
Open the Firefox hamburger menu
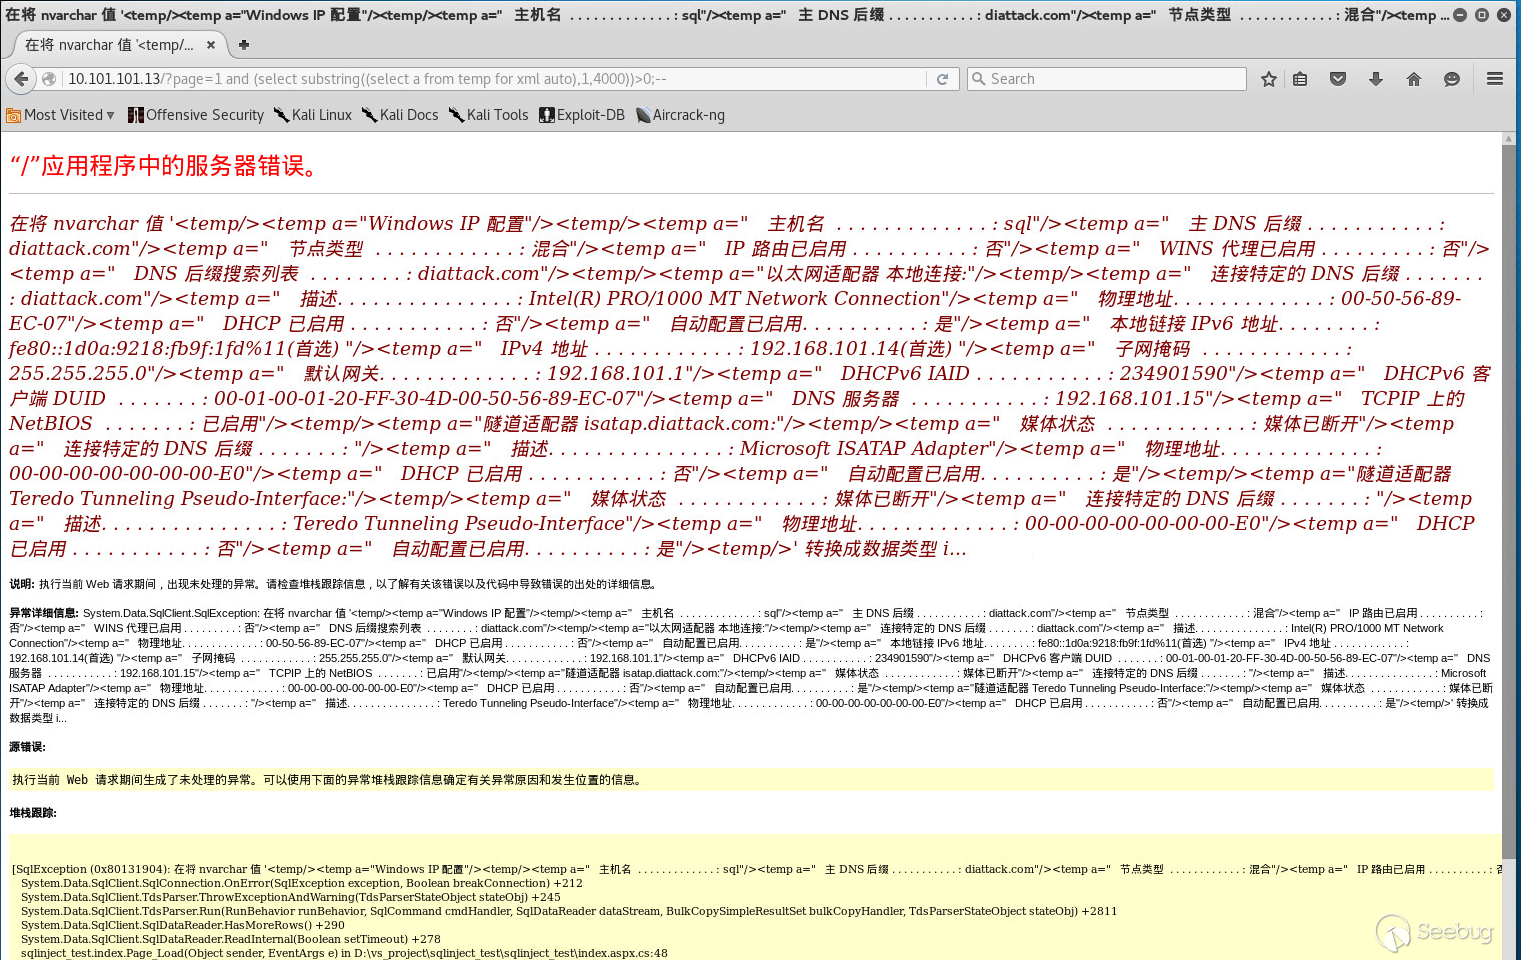(1495, 79)
